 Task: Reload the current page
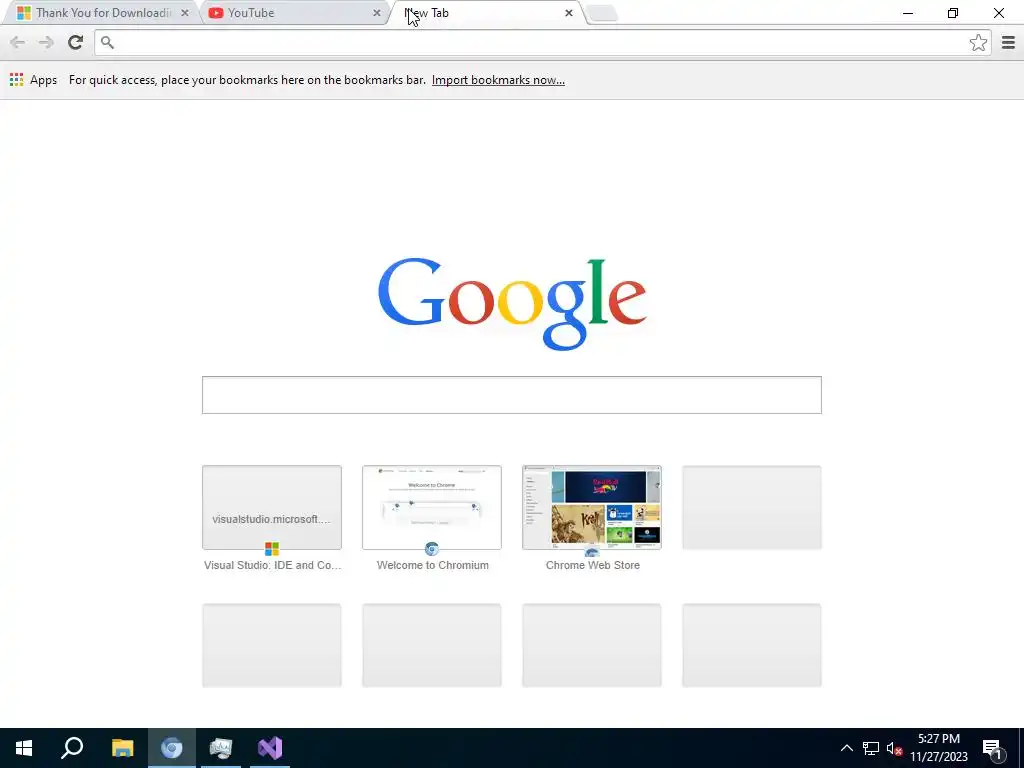(75, 43)
